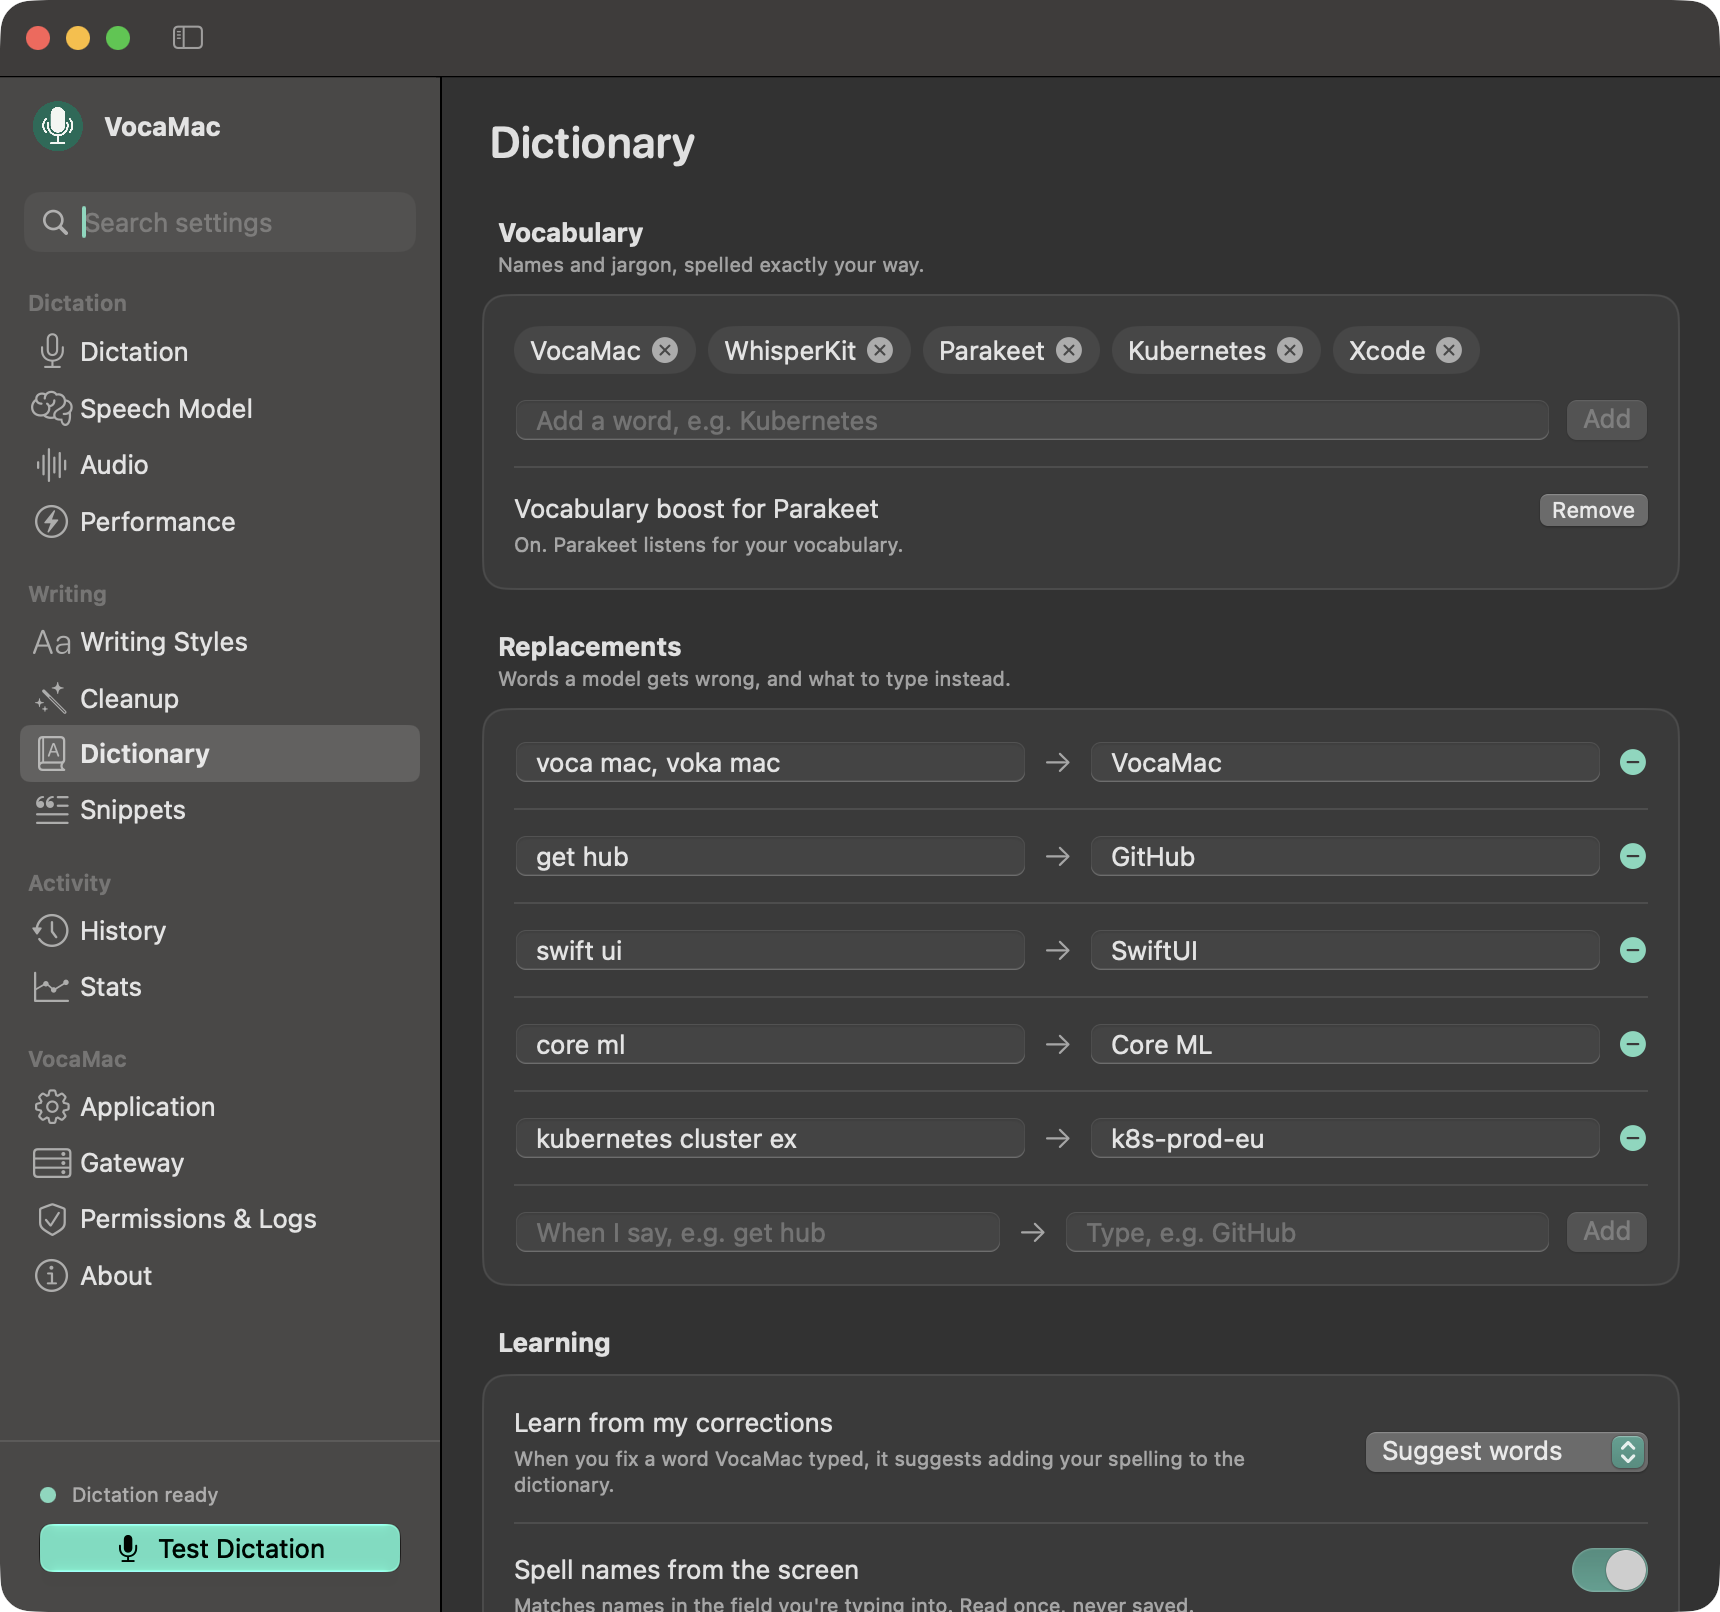Viewport: 1720px width, 1612px height.
Task: Toggle Spell names from the screen switch
Action: [x=1609, y=1570]
